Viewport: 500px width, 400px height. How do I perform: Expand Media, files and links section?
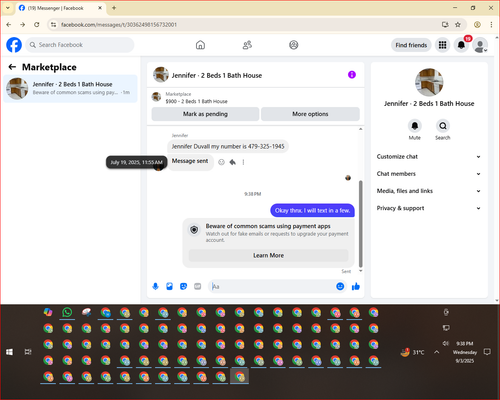point(429,191)
